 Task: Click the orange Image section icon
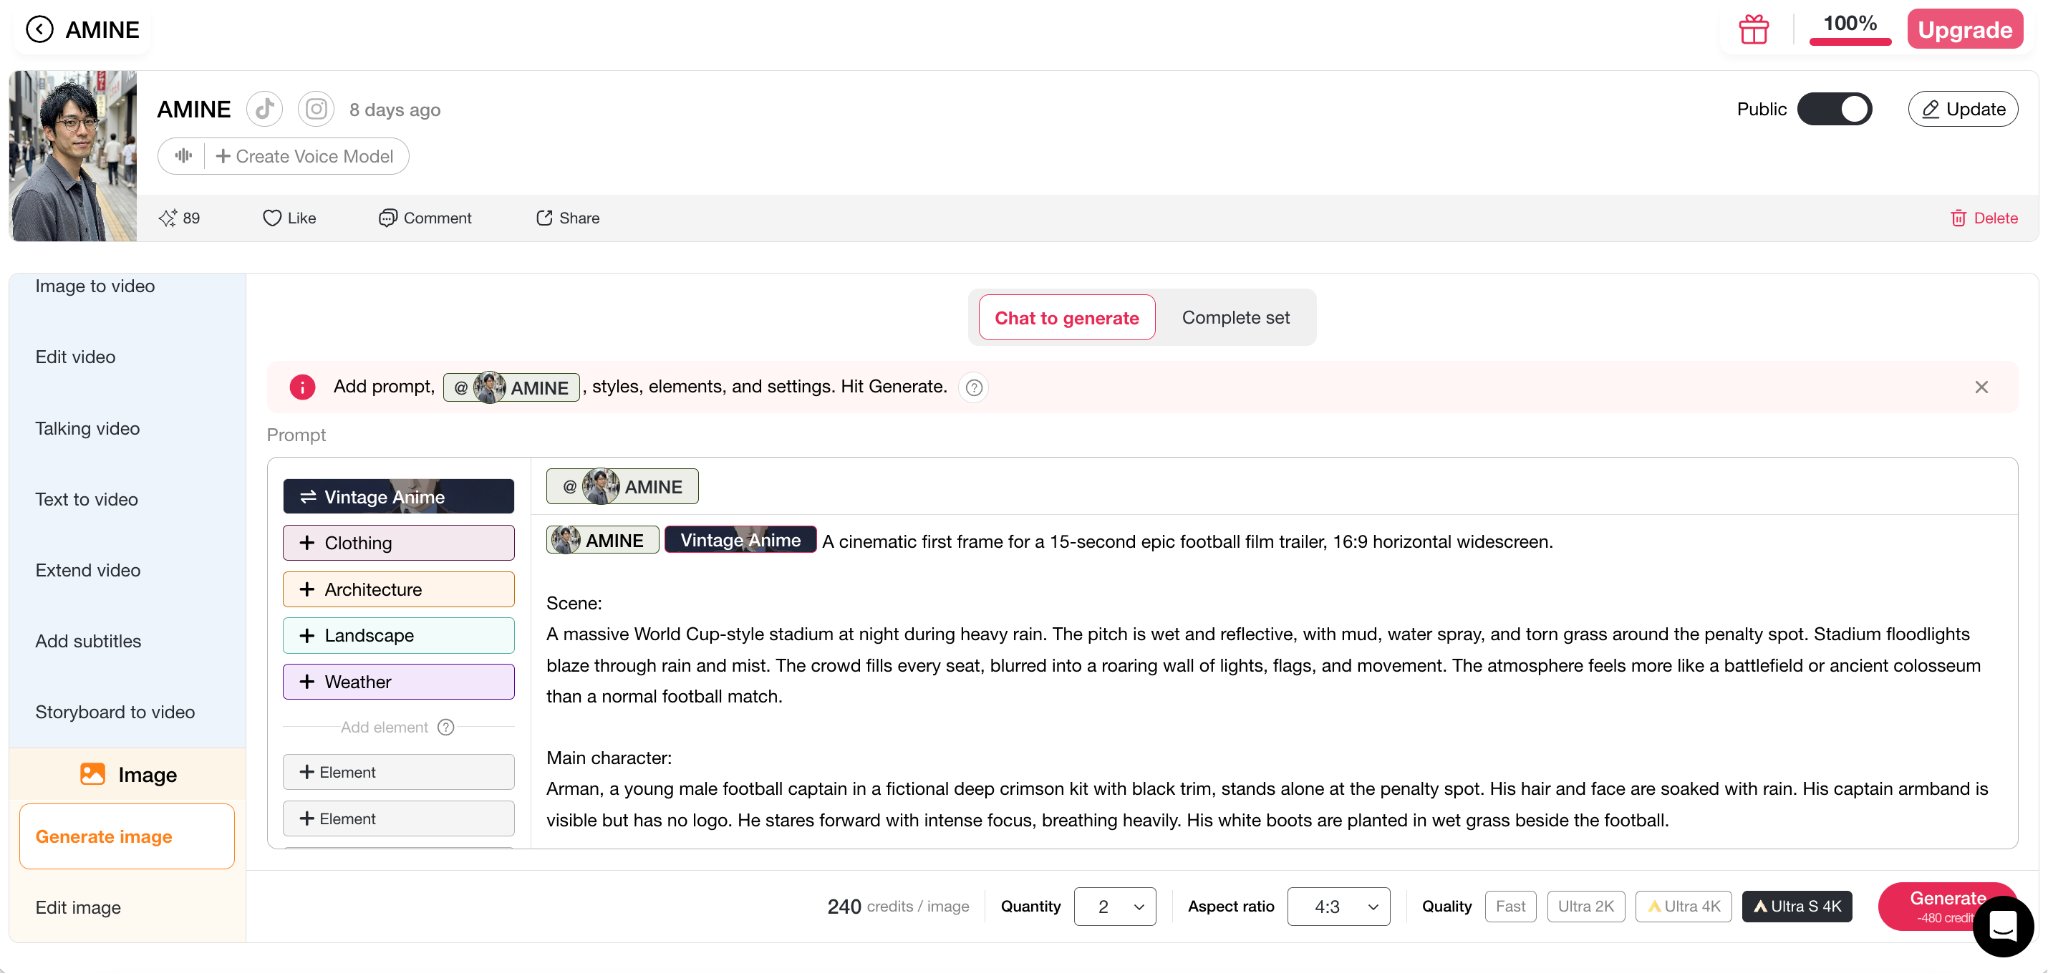93,774
